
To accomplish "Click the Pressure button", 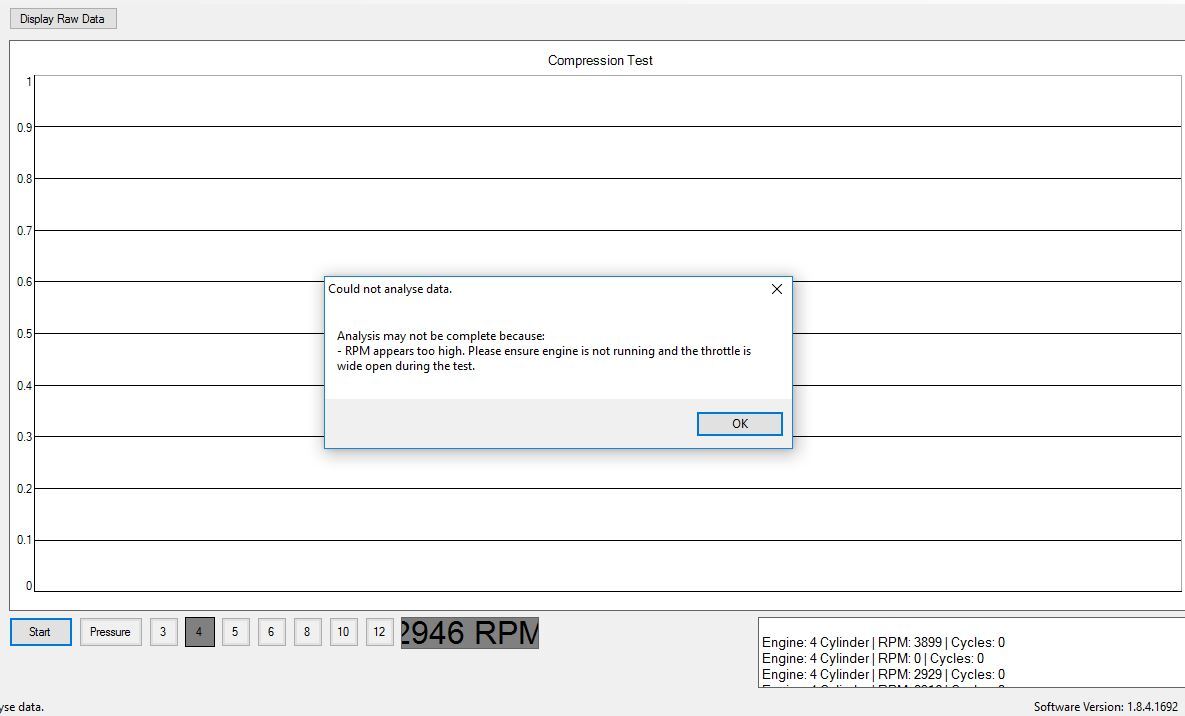I will click(x=110, y=632).
